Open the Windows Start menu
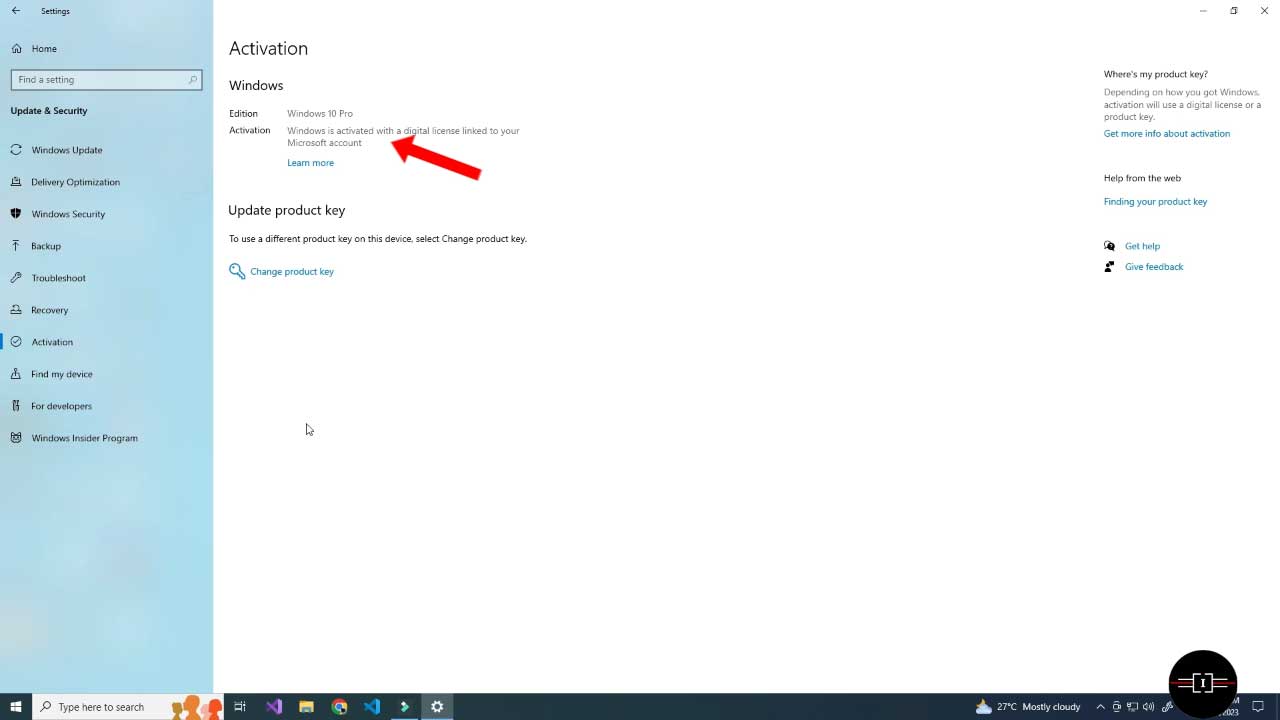 [16, 707]
